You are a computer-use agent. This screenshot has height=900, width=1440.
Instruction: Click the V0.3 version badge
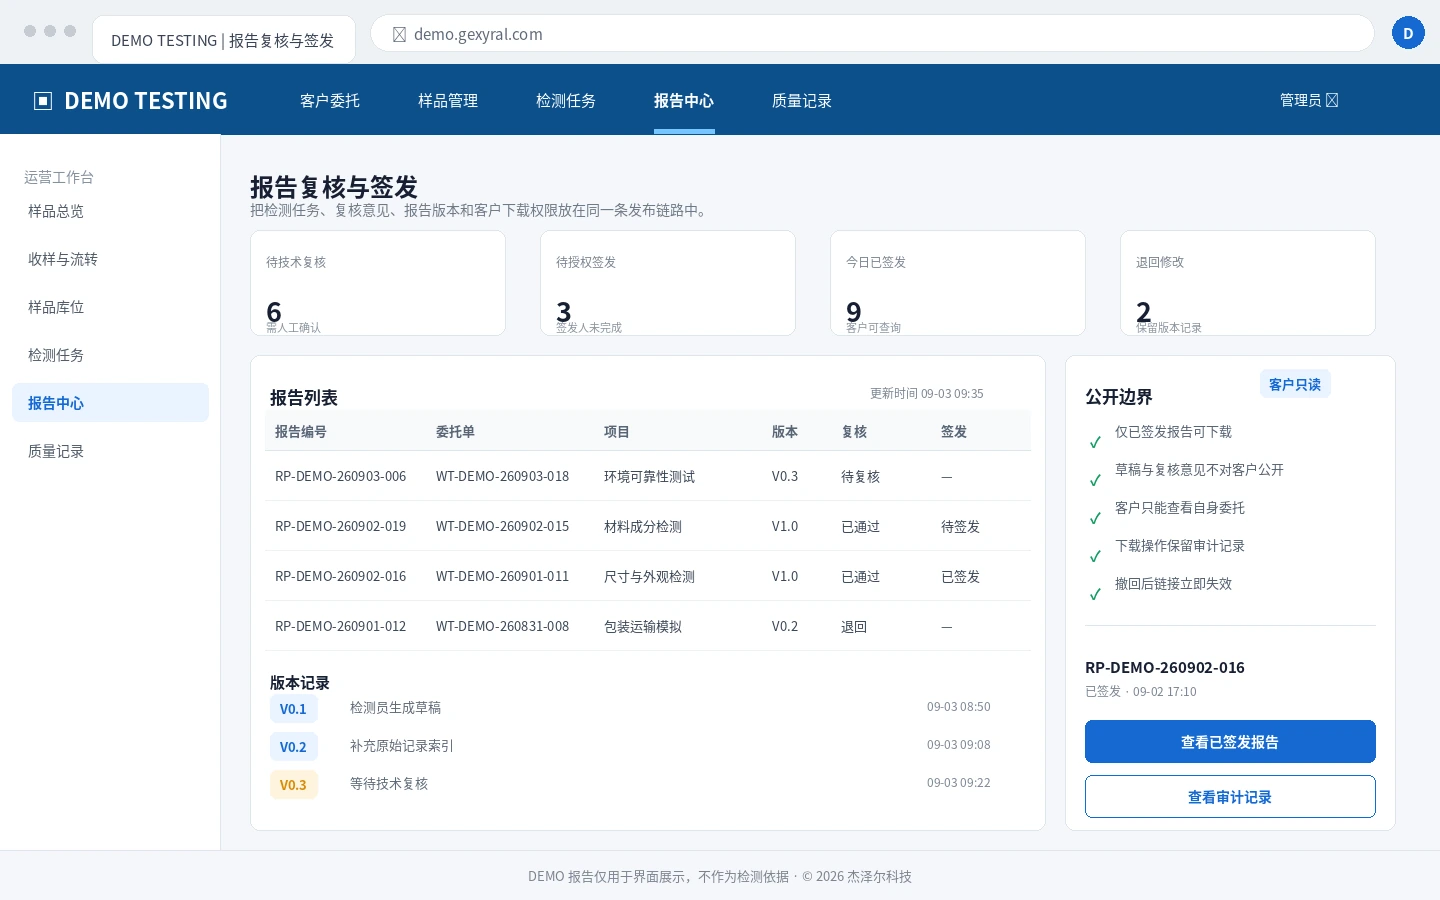293,785
